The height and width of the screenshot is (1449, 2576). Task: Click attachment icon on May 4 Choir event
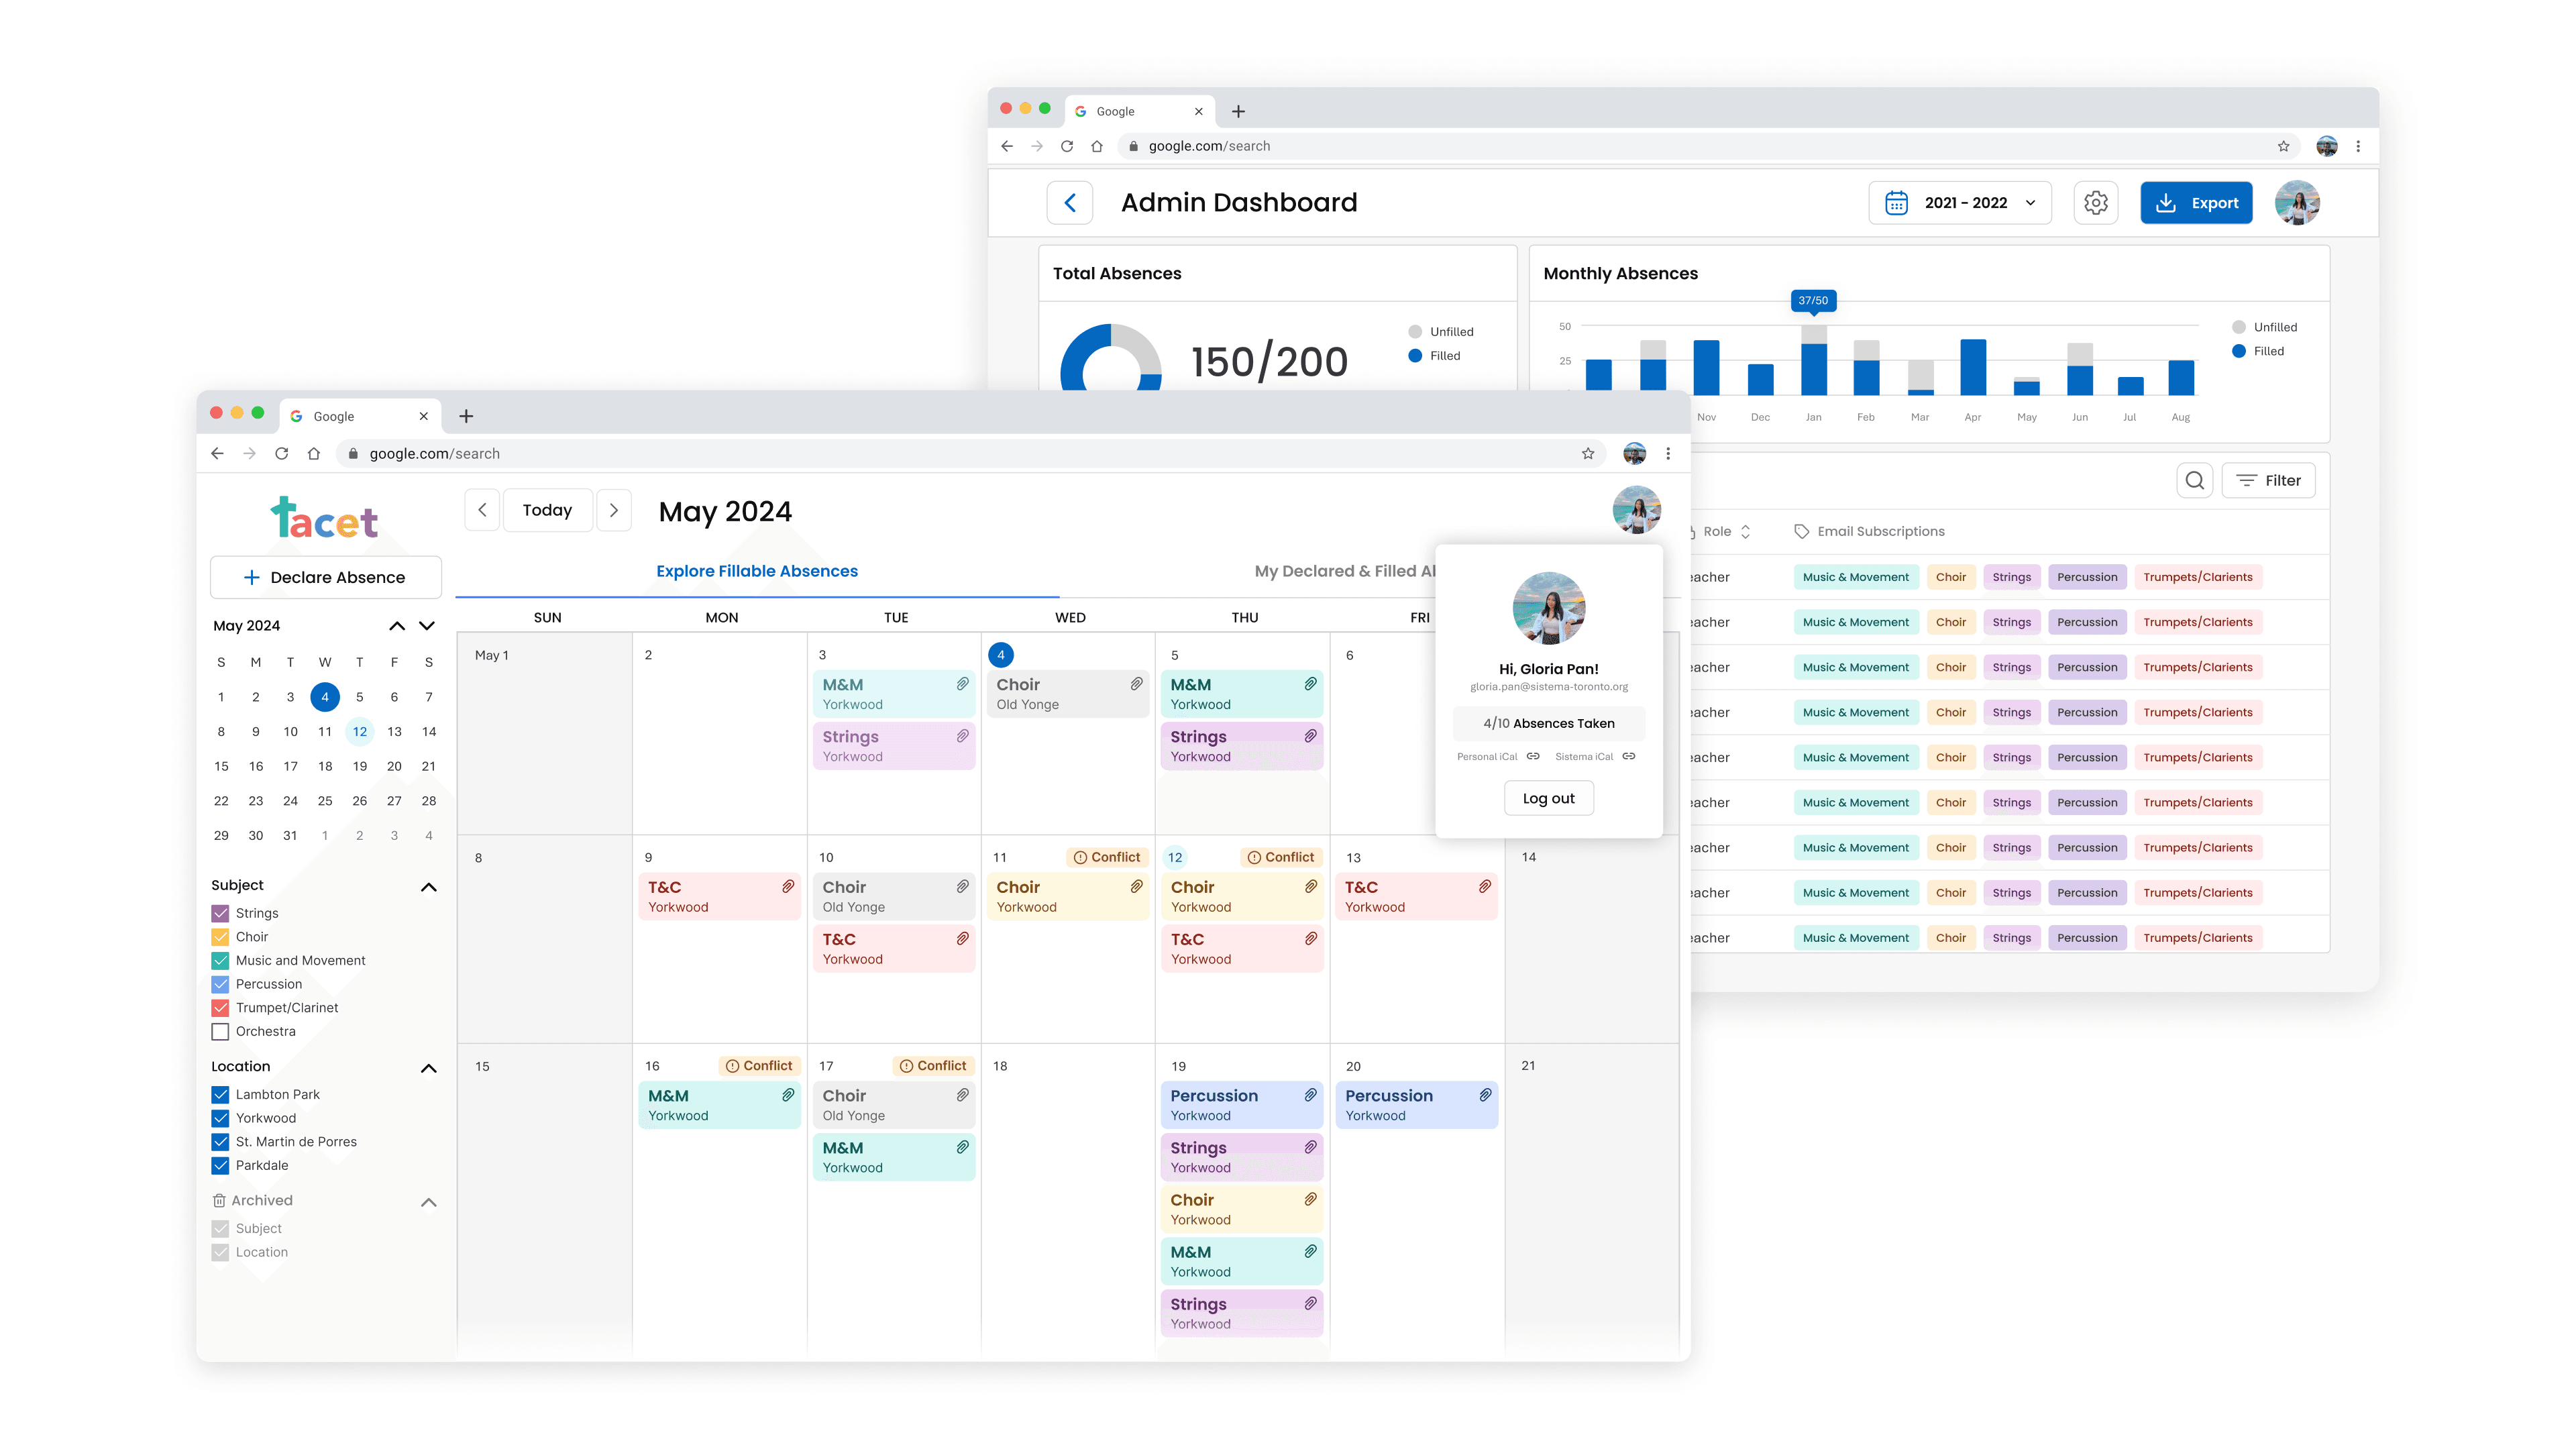[x=1136, y=684]
